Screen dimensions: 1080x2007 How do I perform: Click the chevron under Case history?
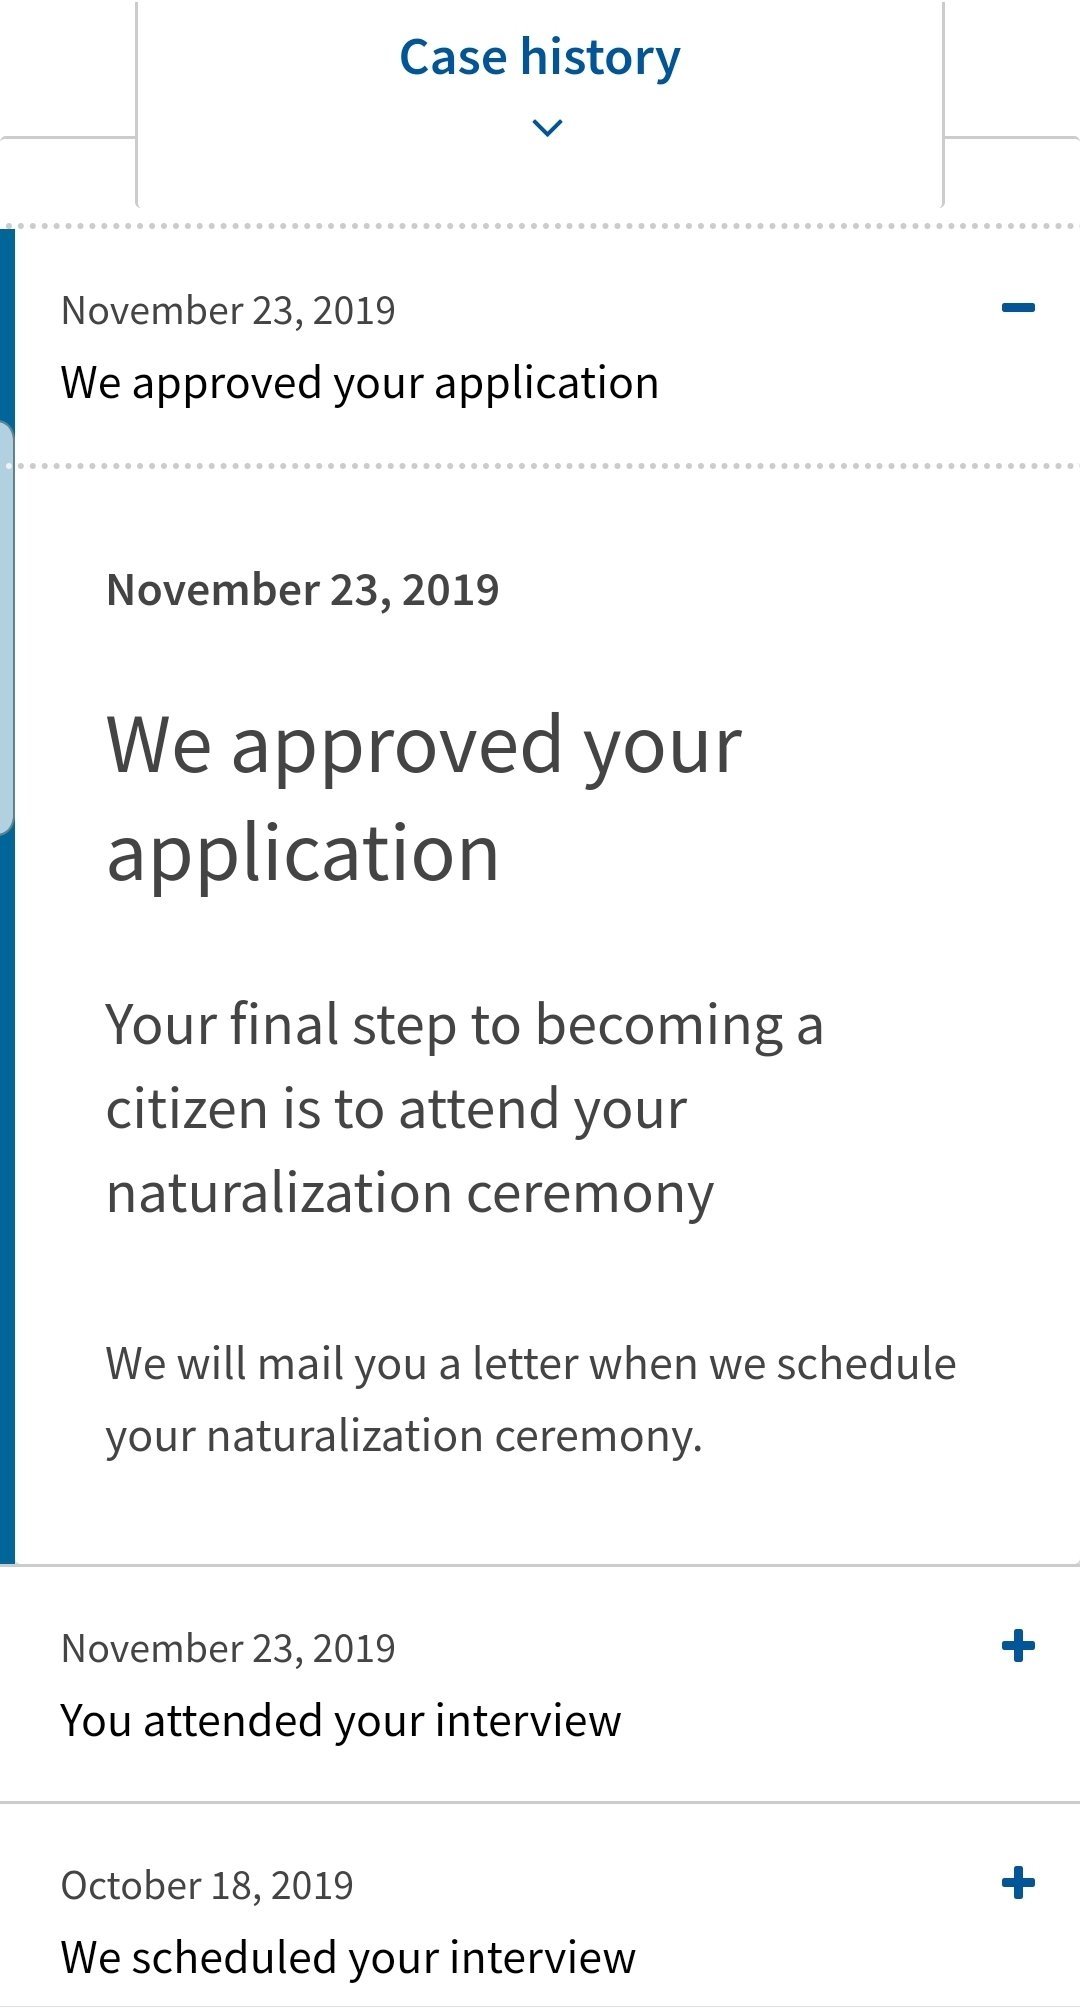pyautogui.click(x=548, y=127)
